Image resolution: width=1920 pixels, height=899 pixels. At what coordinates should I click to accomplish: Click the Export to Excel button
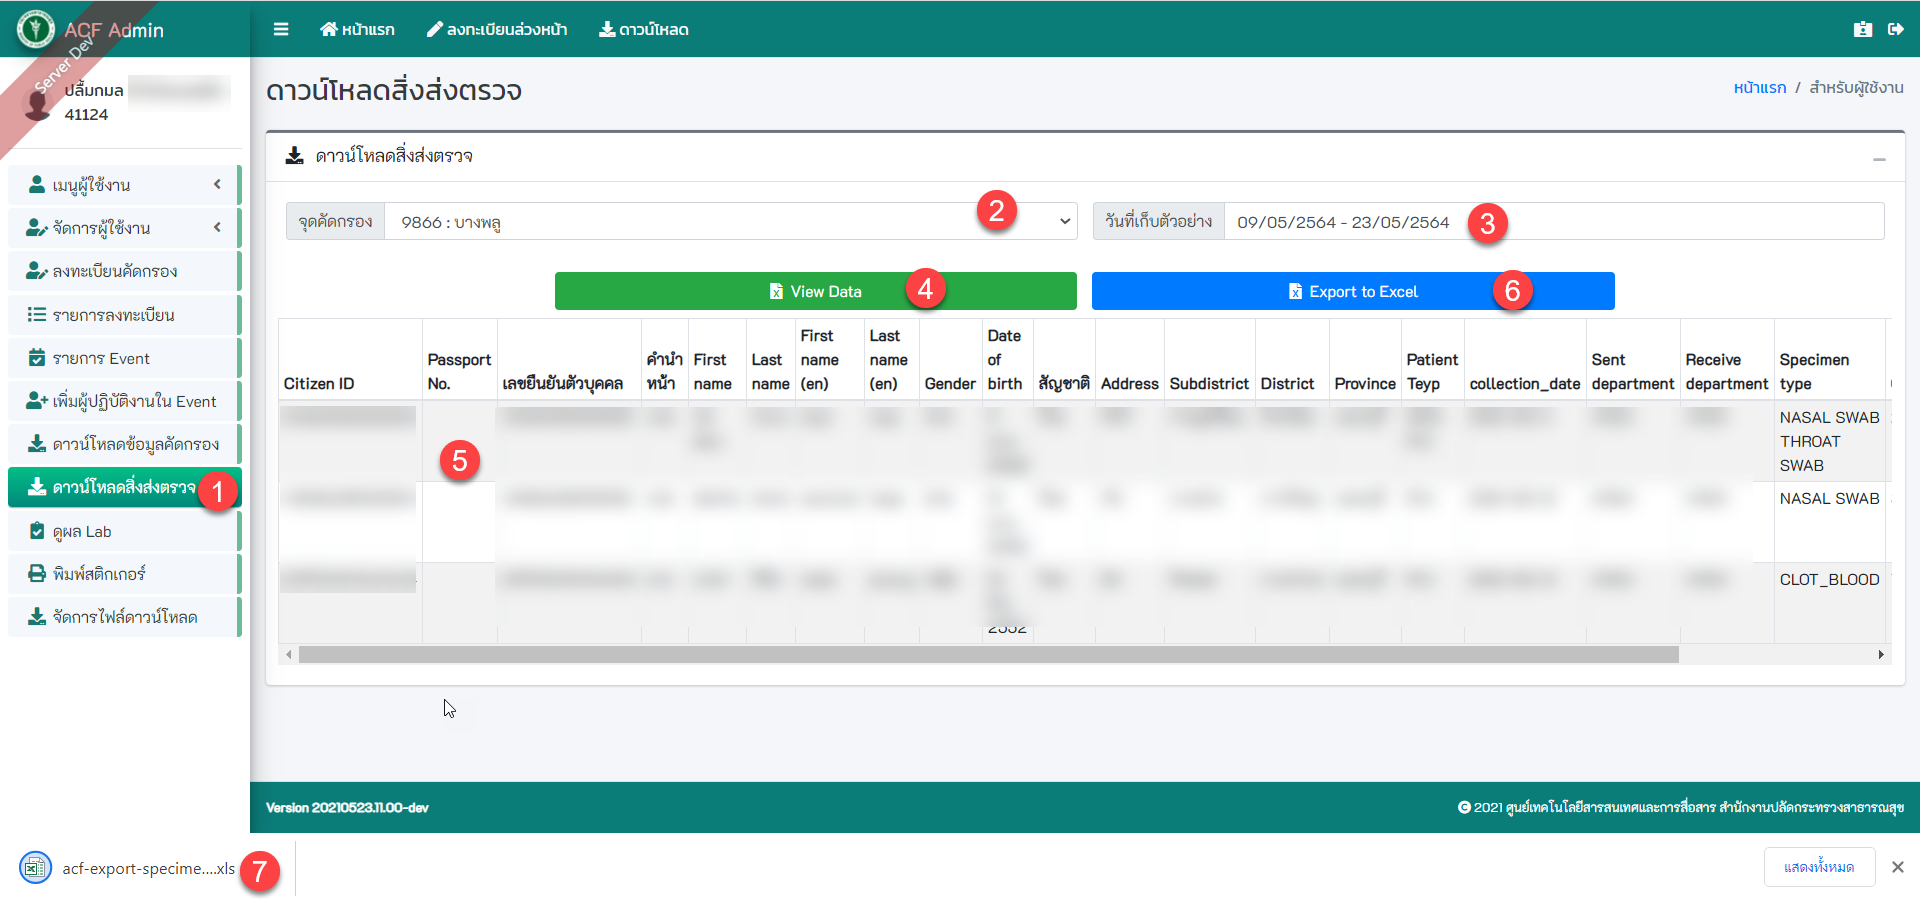[x=1352, y=291]
